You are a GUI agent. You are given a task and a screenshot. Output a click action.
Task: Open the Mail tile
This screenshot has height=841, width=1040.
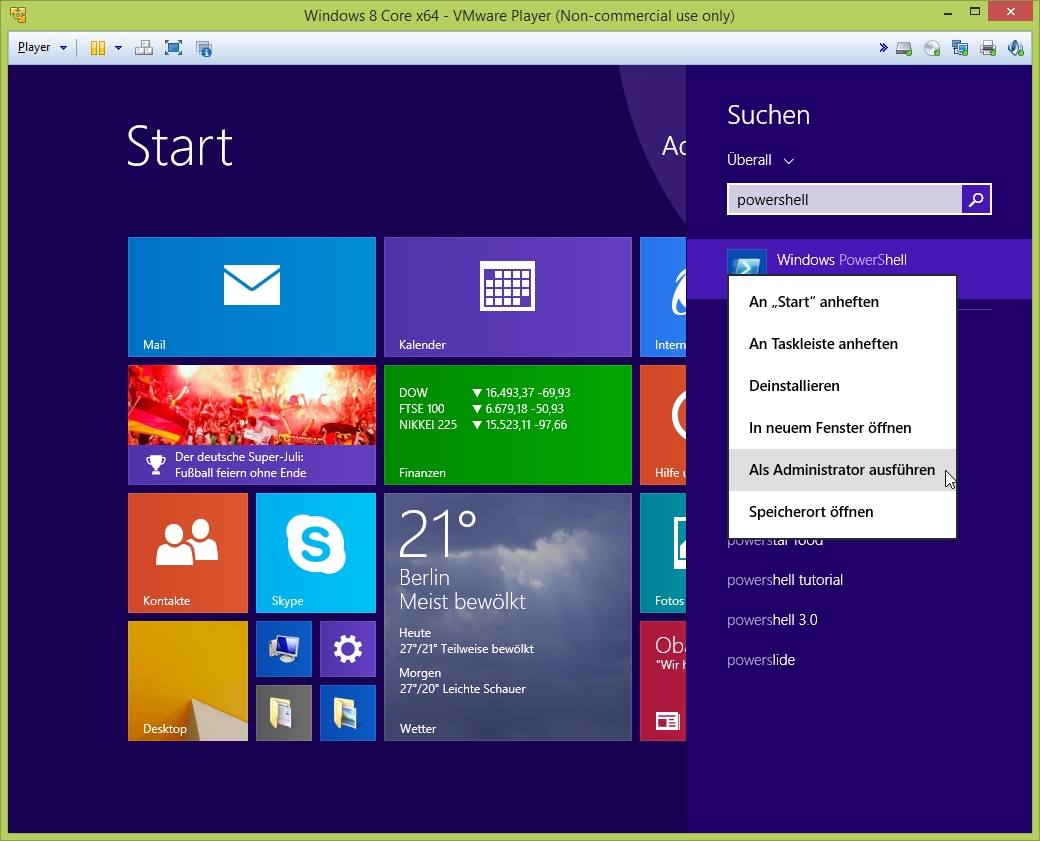tap(252, 297)
